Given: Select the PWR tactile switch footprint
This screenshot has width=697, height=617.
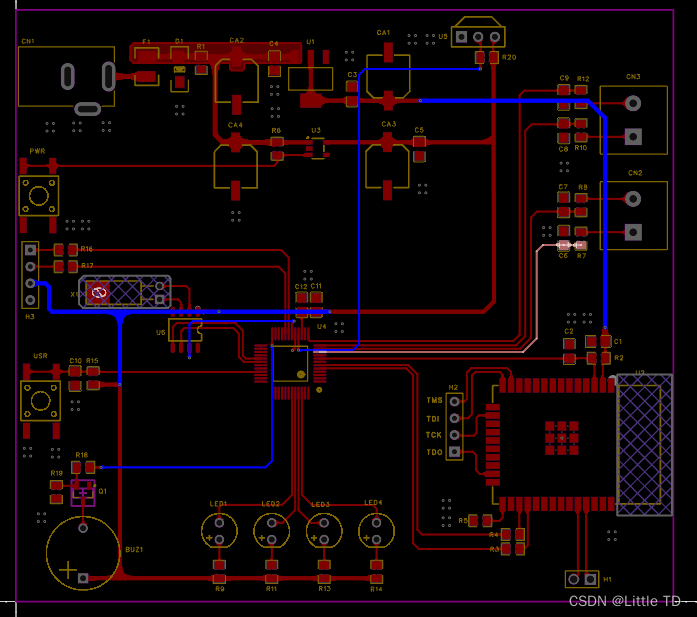Looking at the screenshot, I should (38, 196).
